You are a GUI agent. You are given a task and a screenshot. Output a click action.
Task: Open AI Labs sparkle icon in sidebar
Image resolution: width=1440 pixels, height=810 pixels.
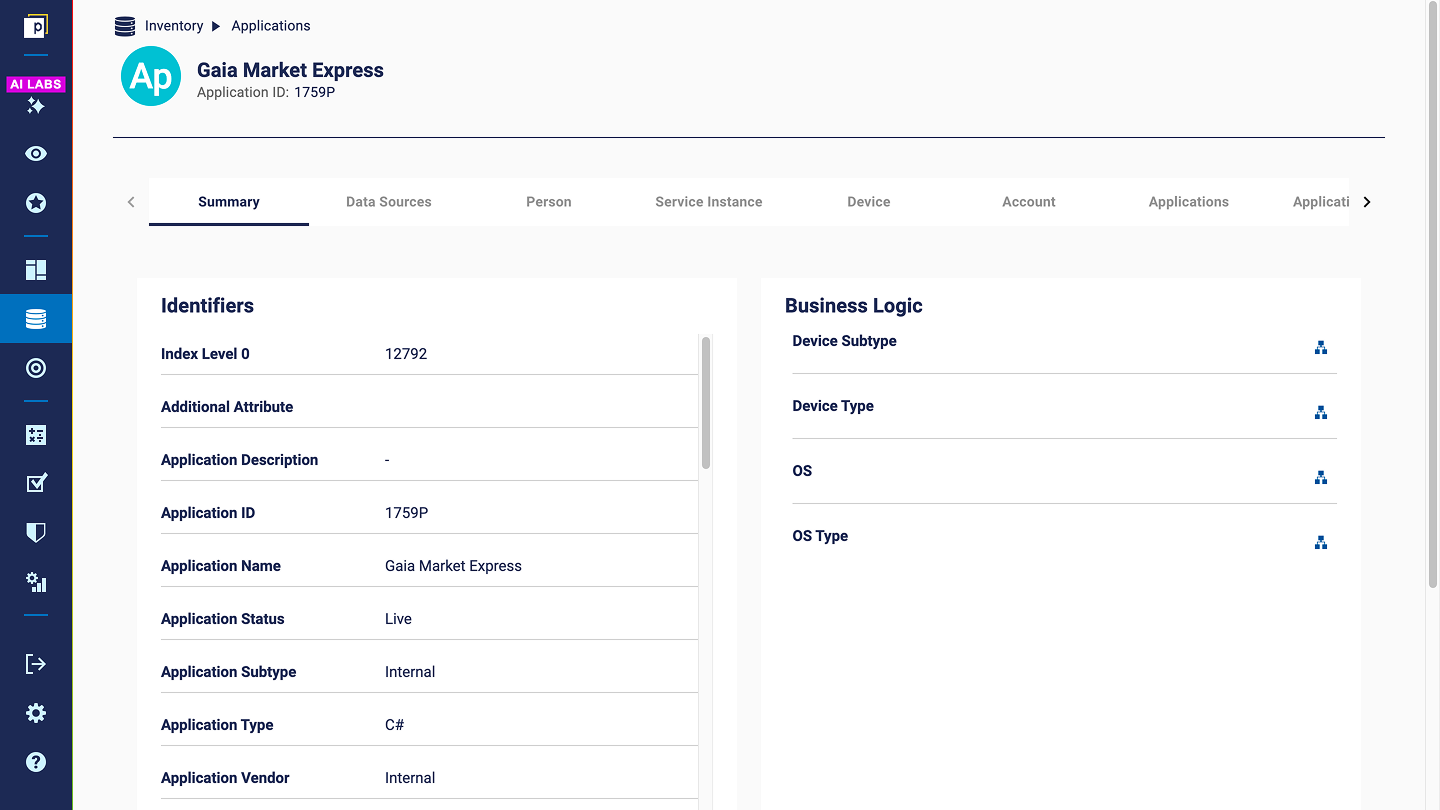coord(36,105)
